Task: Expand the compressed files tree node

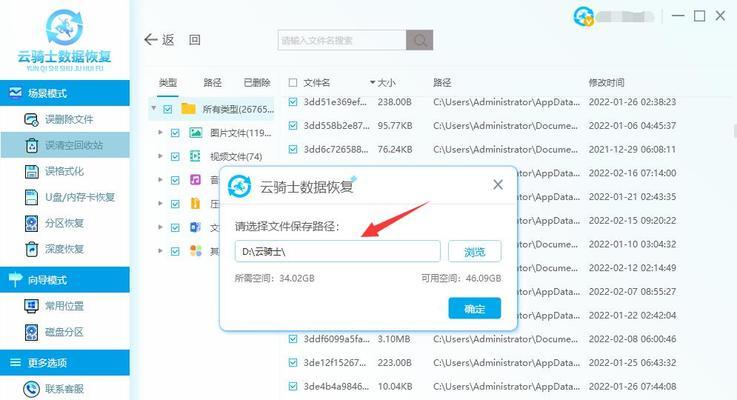Action: 160,204
